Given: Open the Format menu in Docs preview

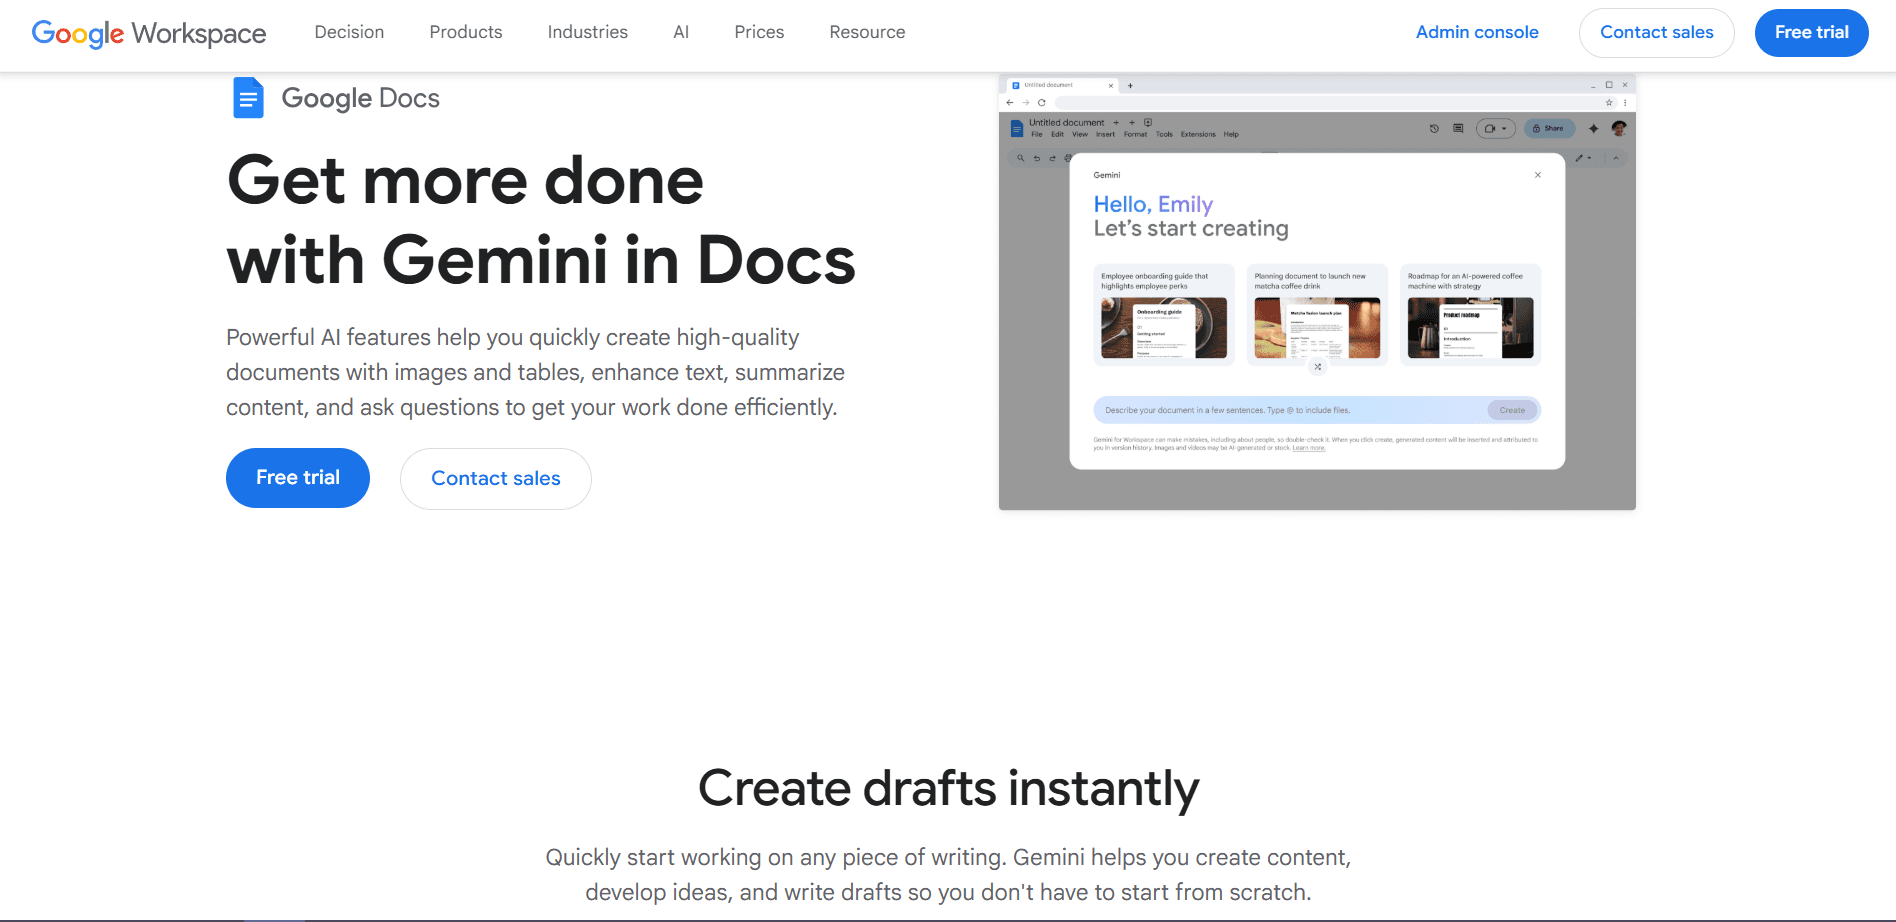Looking at the screenshot, I should coord(1135,134).
